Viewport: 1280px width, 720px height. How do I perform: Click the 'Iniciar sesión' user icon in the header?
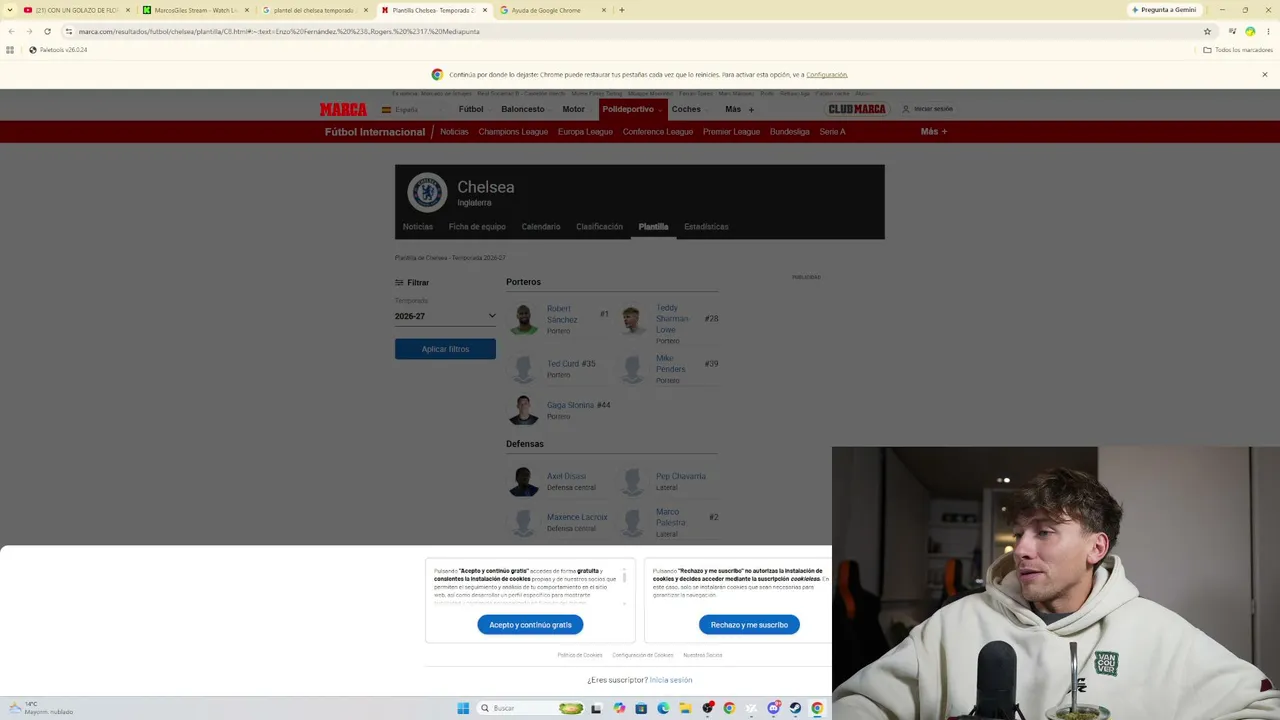coord(906,109)
